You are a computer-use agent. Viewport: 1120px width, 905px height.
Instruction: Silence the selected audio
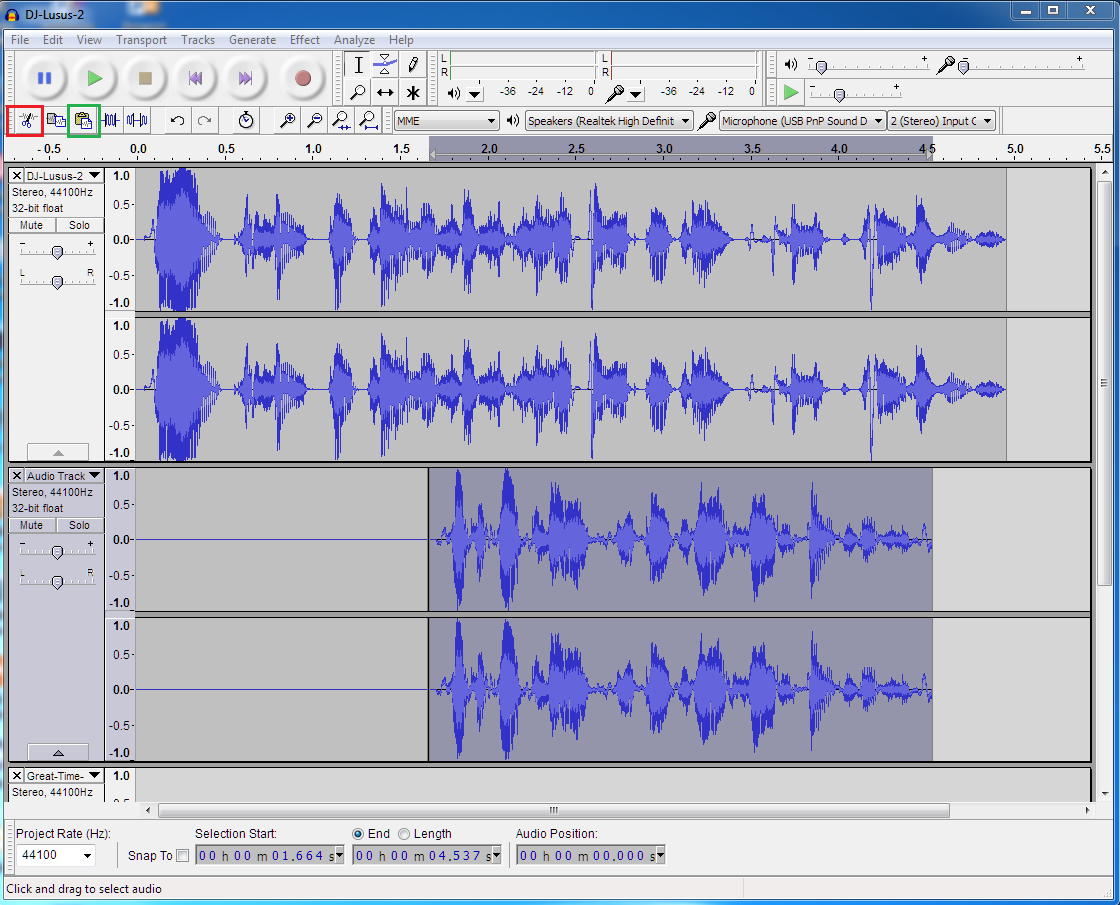tap(139, 120)
